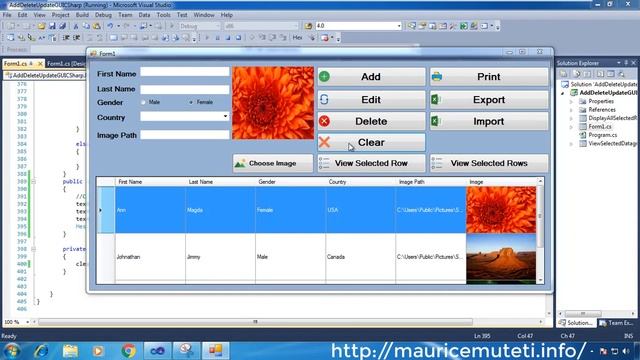Click the code editor horizontal scrollbar
Image resolution: width=640 pixels, height=360 pixels.
point(255,322)
